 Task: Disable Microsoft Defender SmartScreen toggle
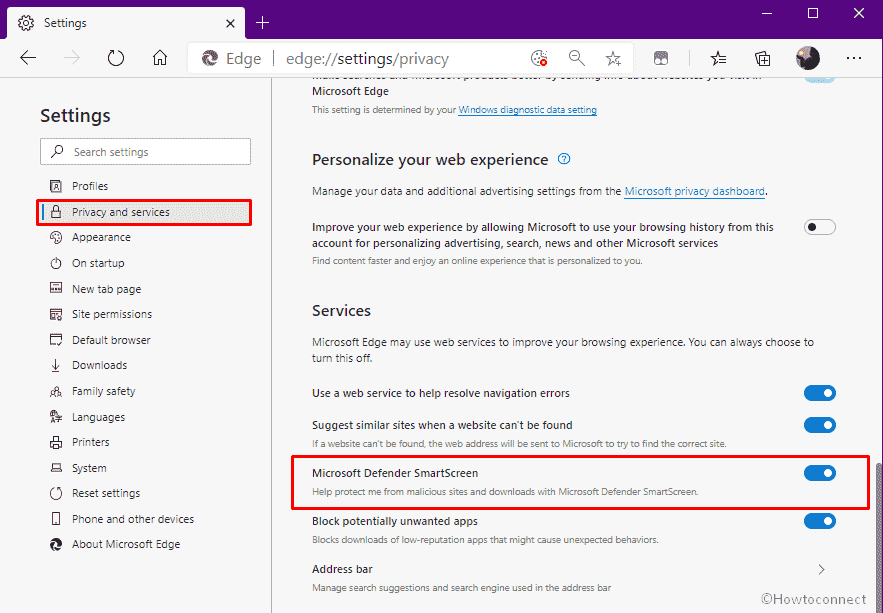819,473
